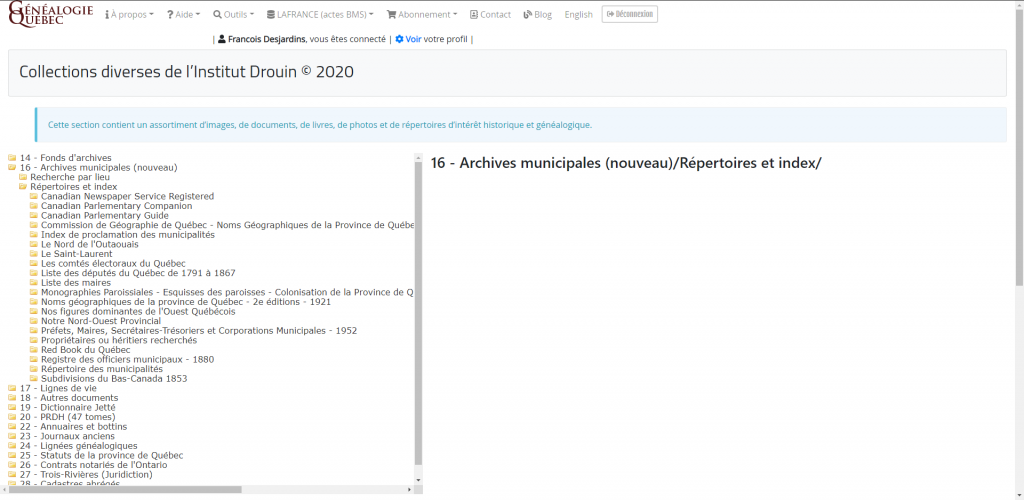Open the Abonnement menu
The image size is (1024, 500).
pos(422,15)
